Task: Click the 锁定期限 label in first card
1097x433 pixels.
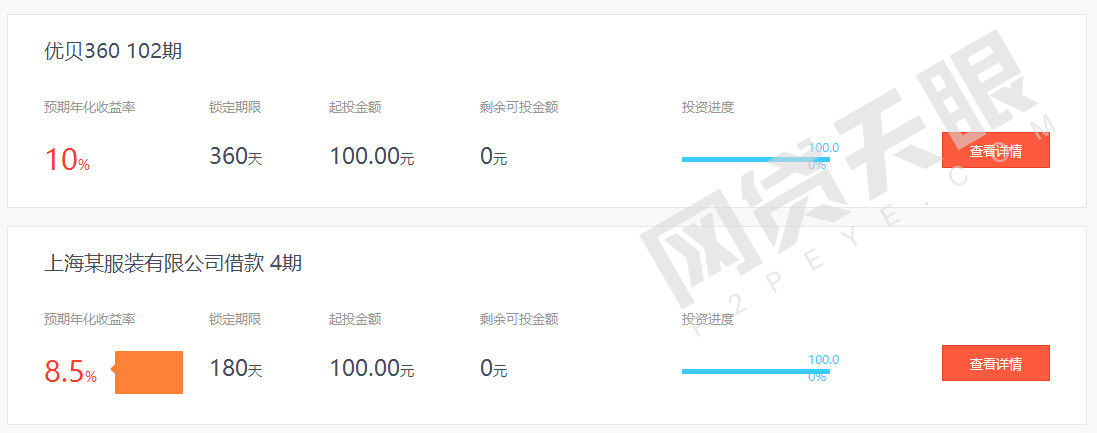Action: [x=235, y=108]
